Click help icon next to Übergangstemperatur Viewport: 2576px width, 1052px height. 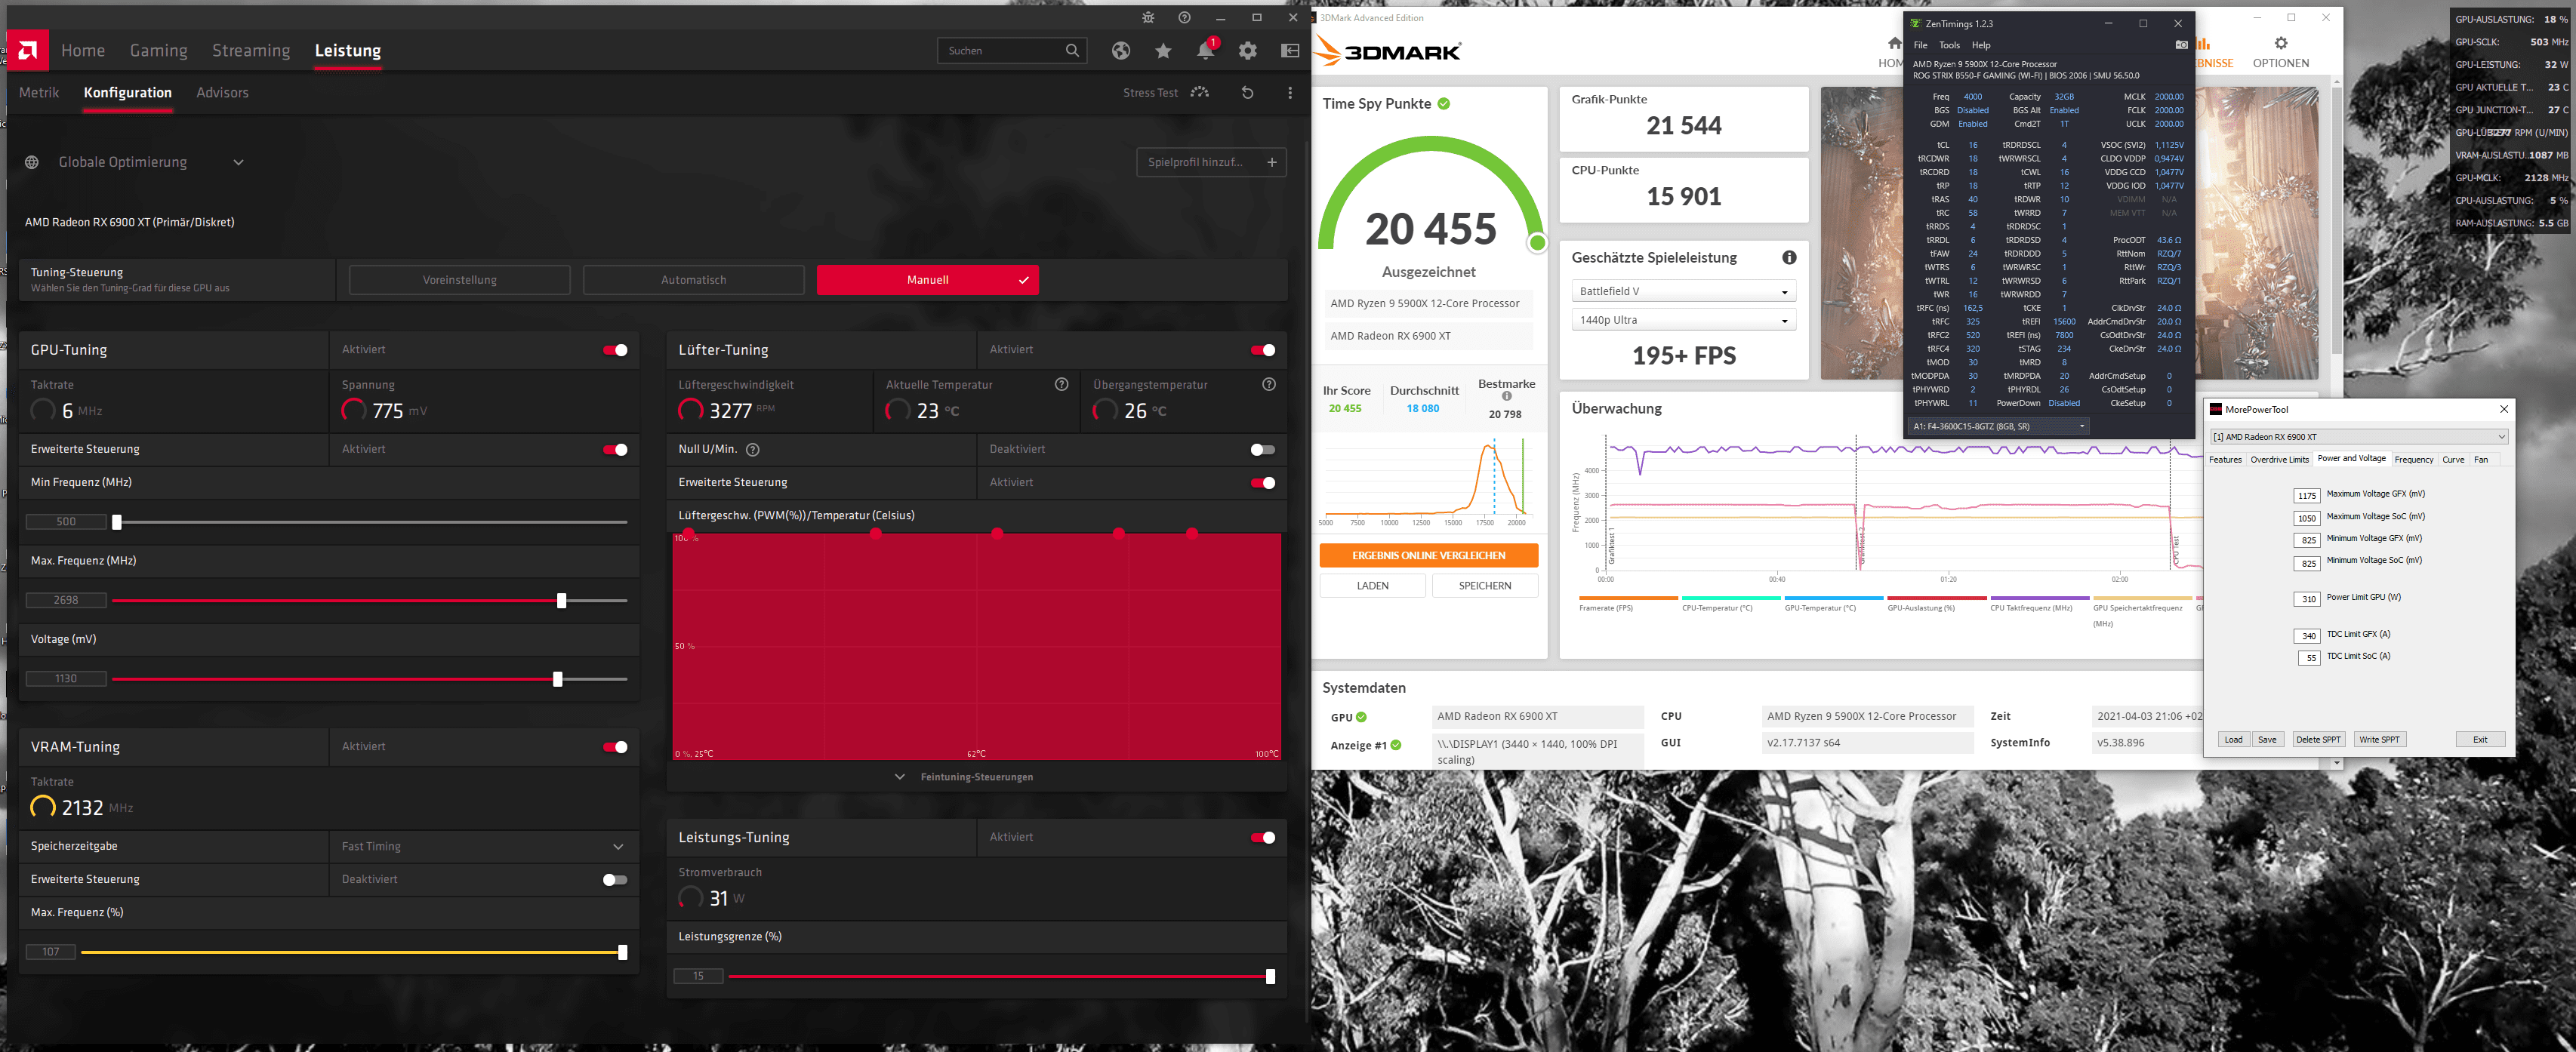(x=1268, y=384)
